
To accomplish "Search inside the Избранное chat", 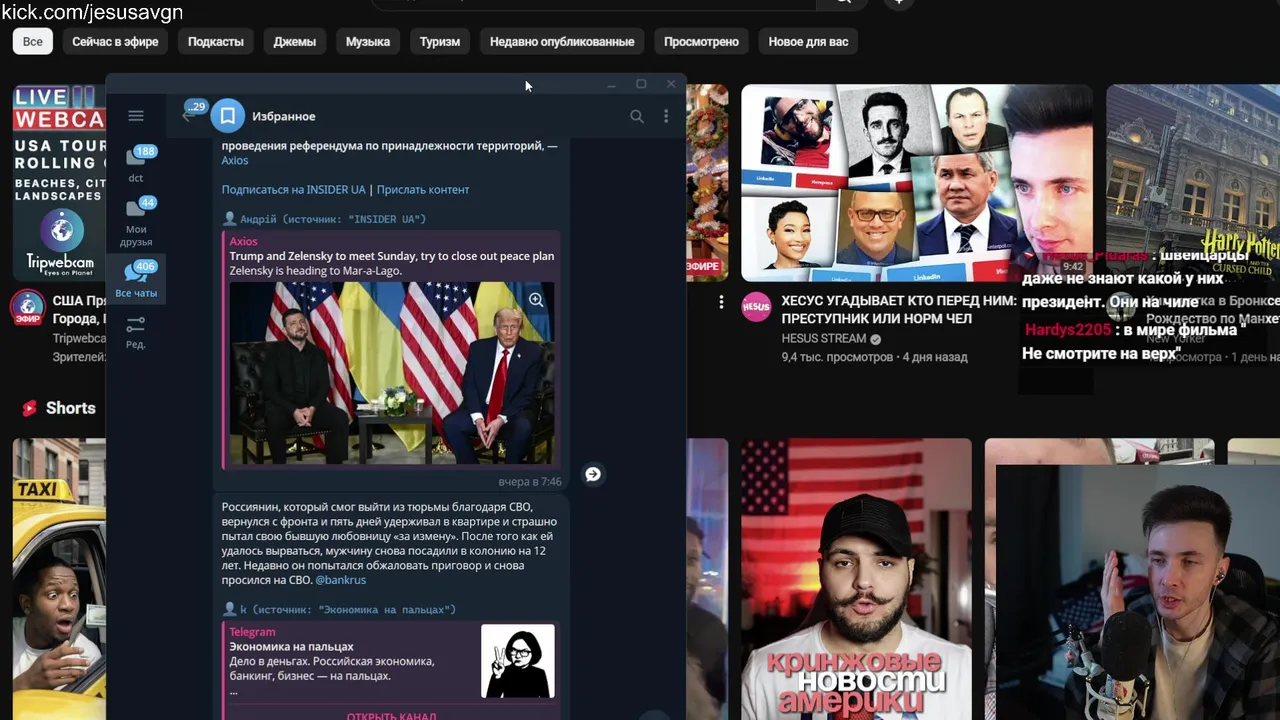I will (x=636, y=116).
